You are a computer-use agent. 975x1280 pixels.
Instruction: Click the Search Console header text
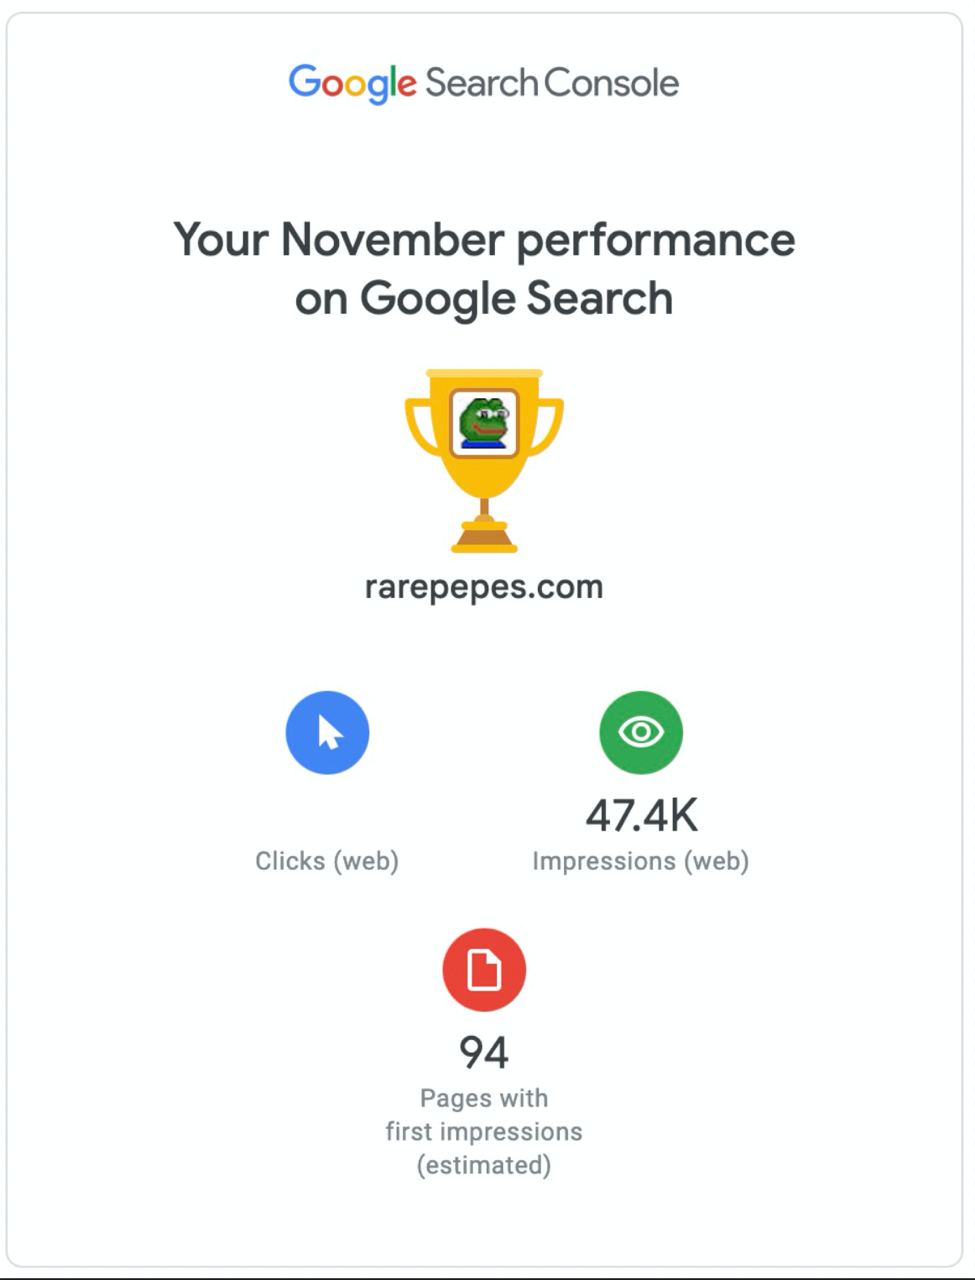(x=552, y=82)
